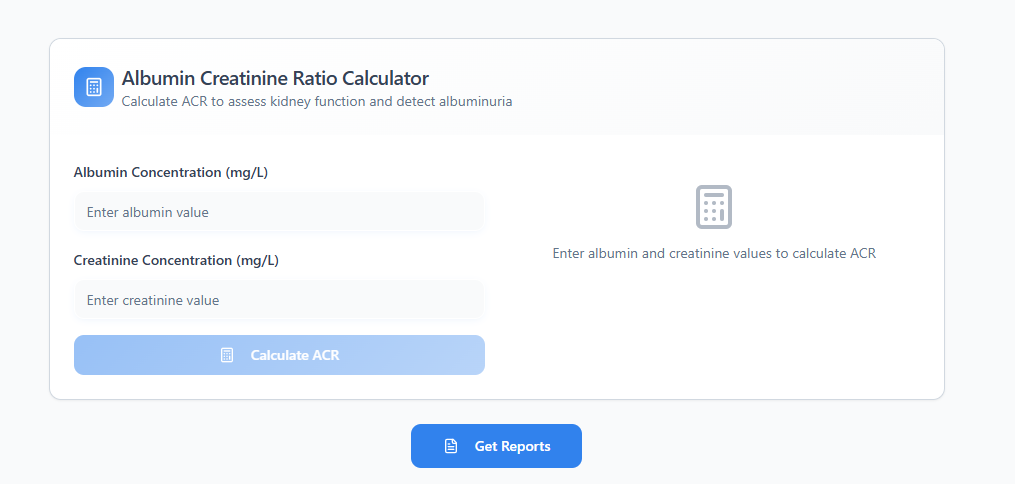
Task: Click the large gray calculator placeholder icon
Action: [x=714, y=207]
